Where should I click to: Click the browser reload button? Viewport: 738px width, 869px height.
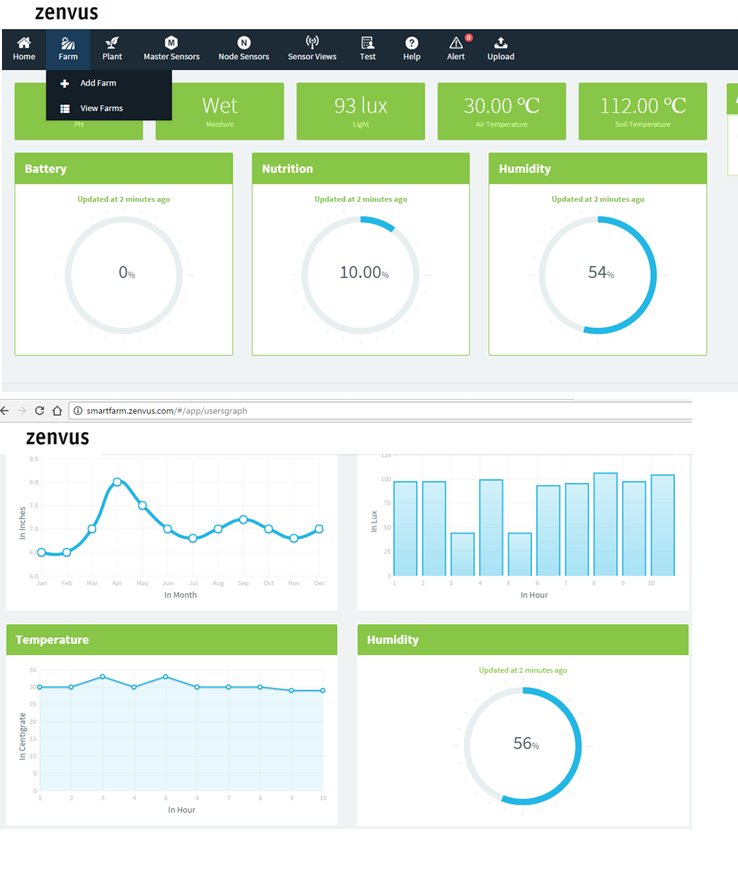40,411
